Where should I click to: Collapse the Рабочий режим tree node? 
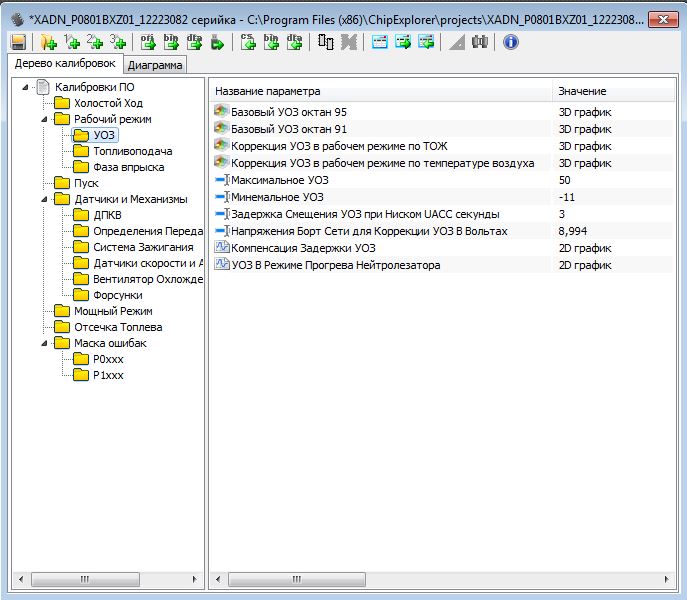tap(45, 119)
